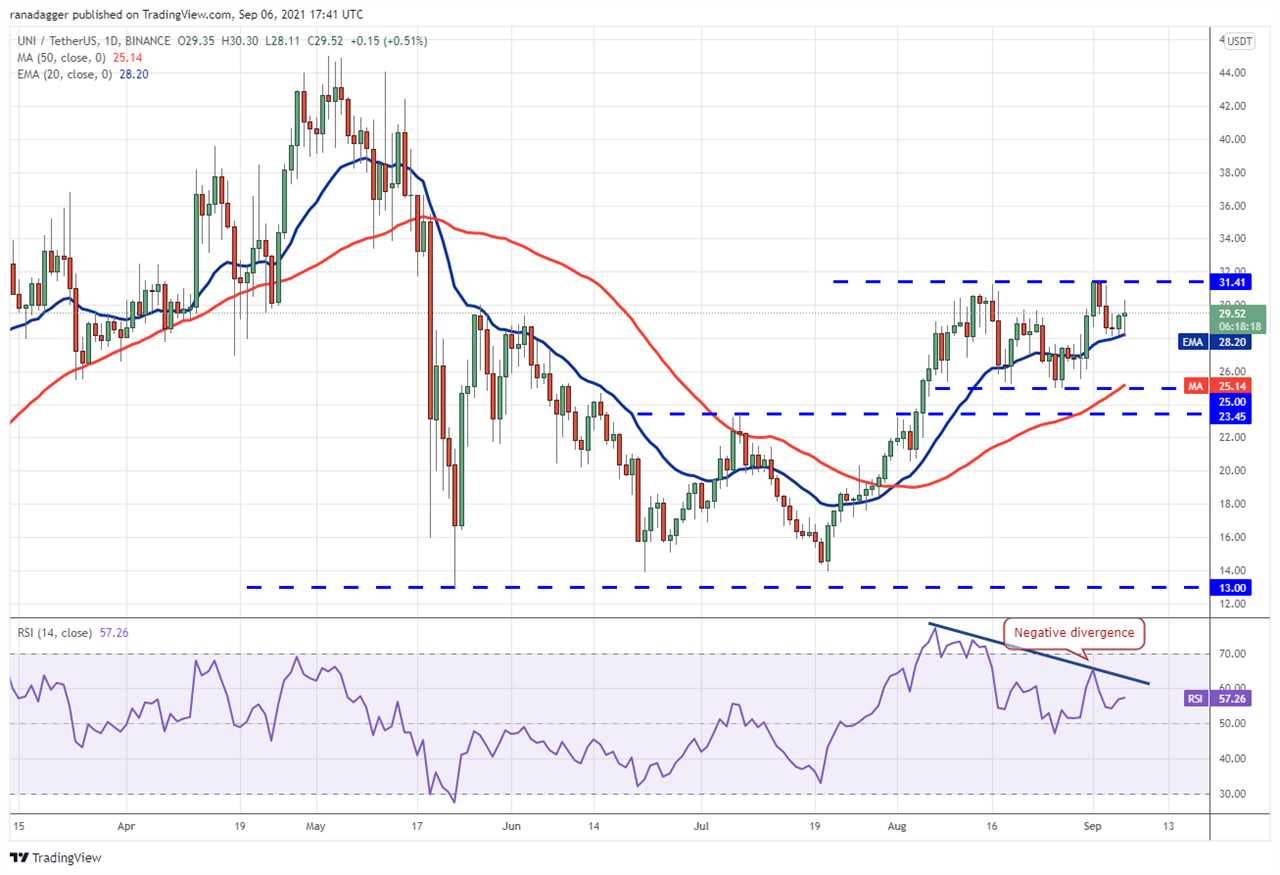Click the 13.00 bottom support level tag

(1231, 587)
